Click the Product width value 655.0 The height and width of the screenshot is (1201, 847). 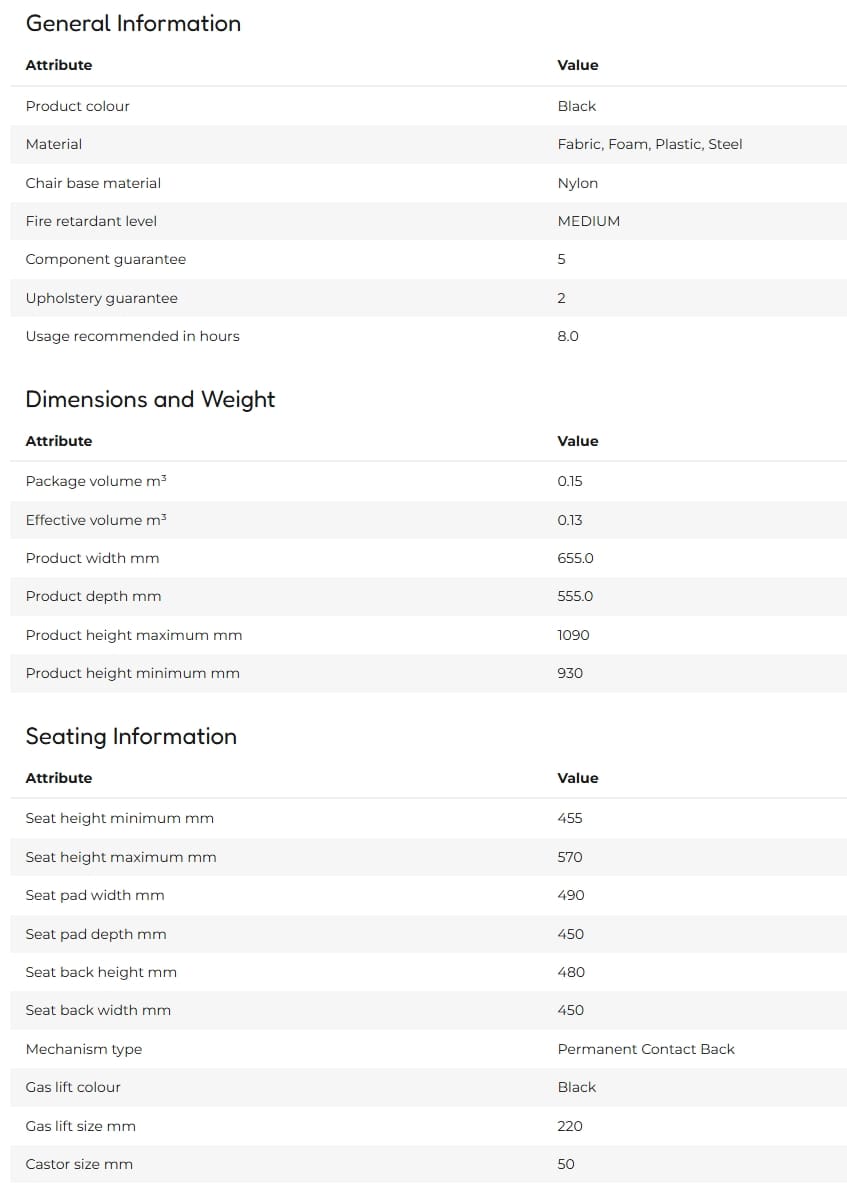pyautogui.click(x=575, y=558)
